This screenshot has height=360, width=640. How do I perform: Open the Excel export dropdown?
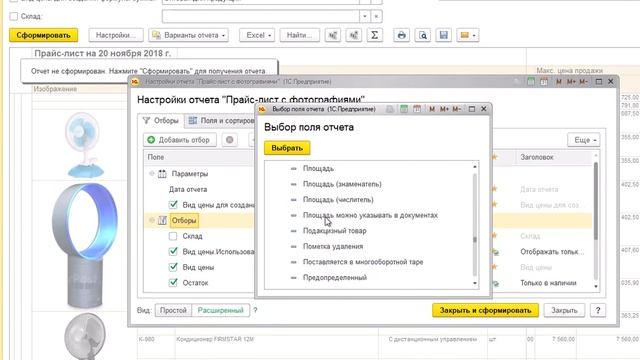click(258, 35)
